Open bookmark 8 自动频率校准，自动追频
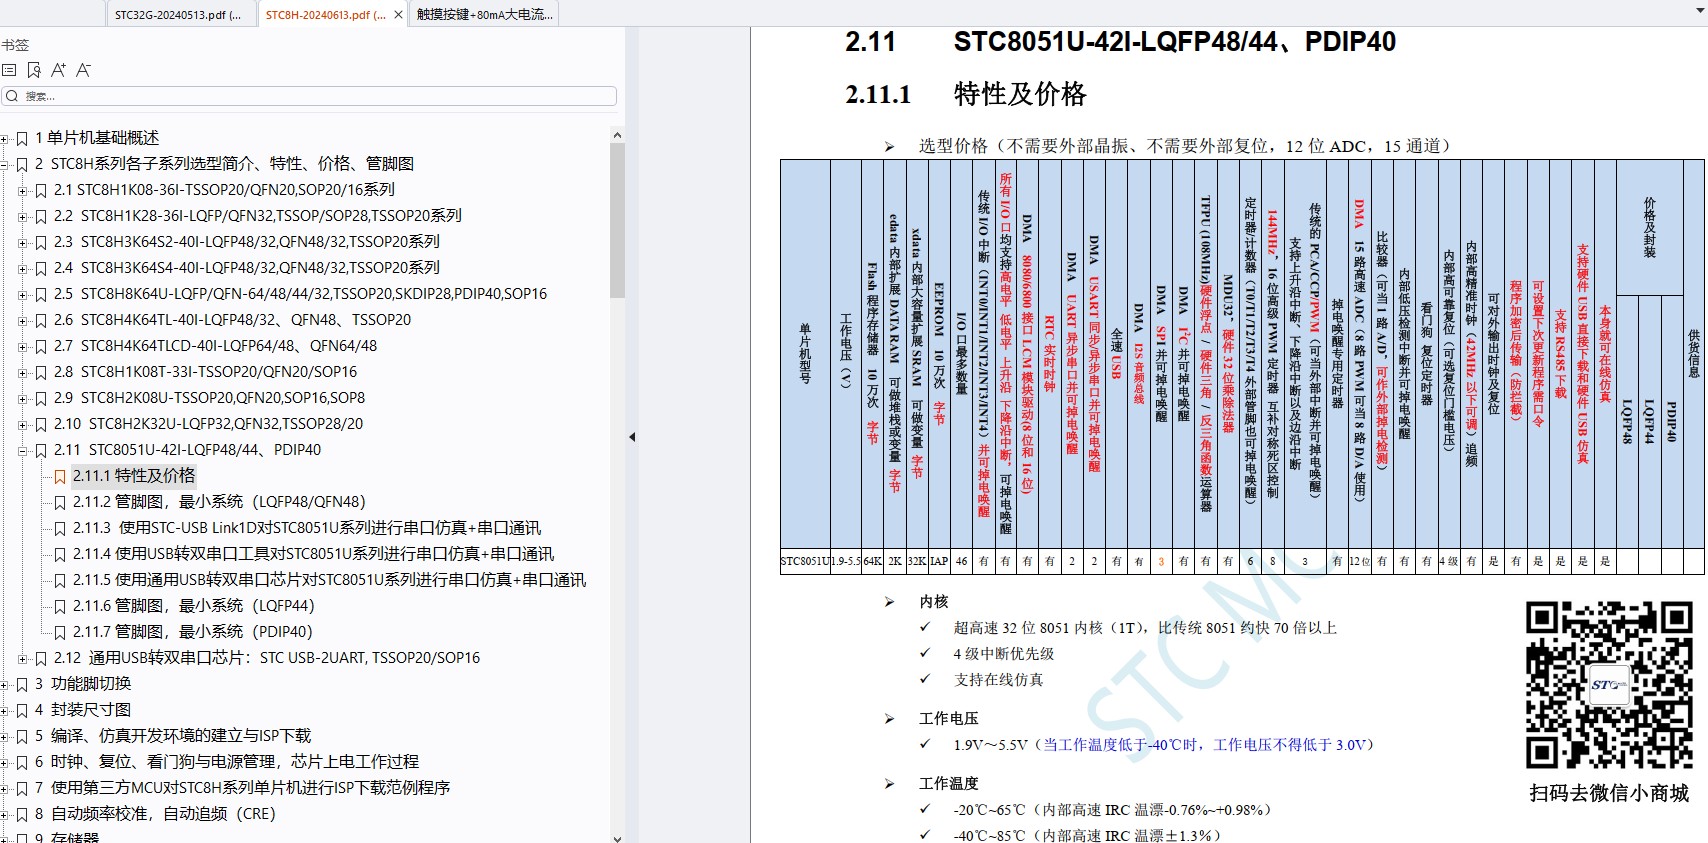The width and height of the screenshot is (1708, 843). tap(155, 814)
